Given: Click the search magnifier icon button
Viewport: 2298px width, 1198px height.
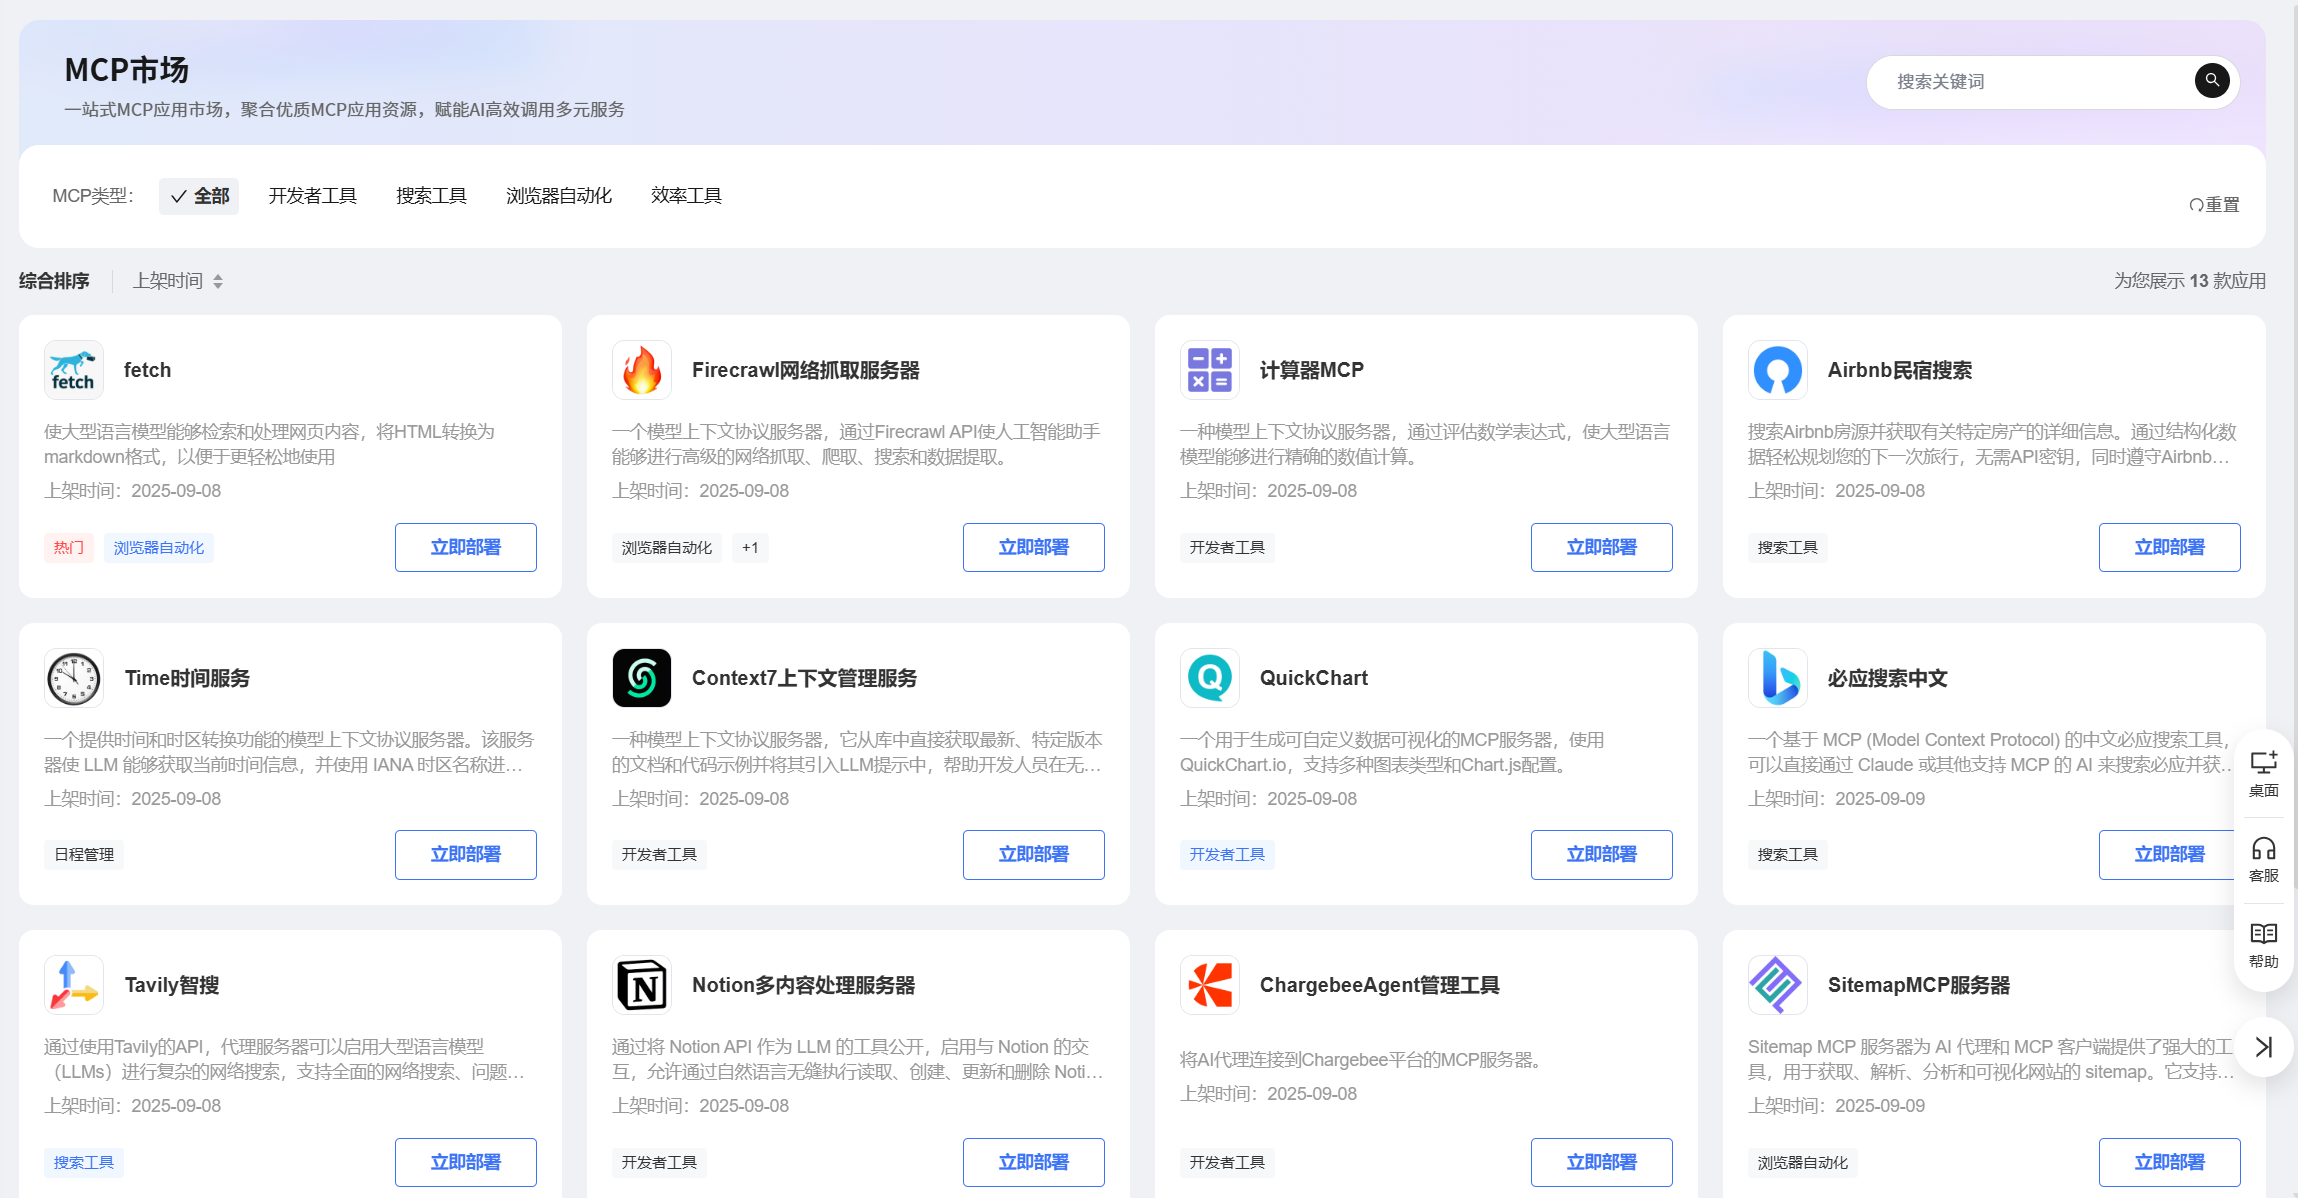Looking at the screenshot, I should click(x=2211, y=81).
